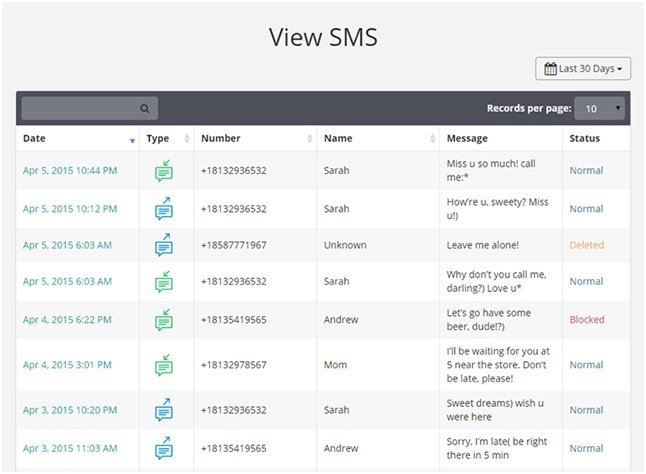Viewport: 646px width, 474px height.
Task: Click the name Unknown
Action: 345,245
